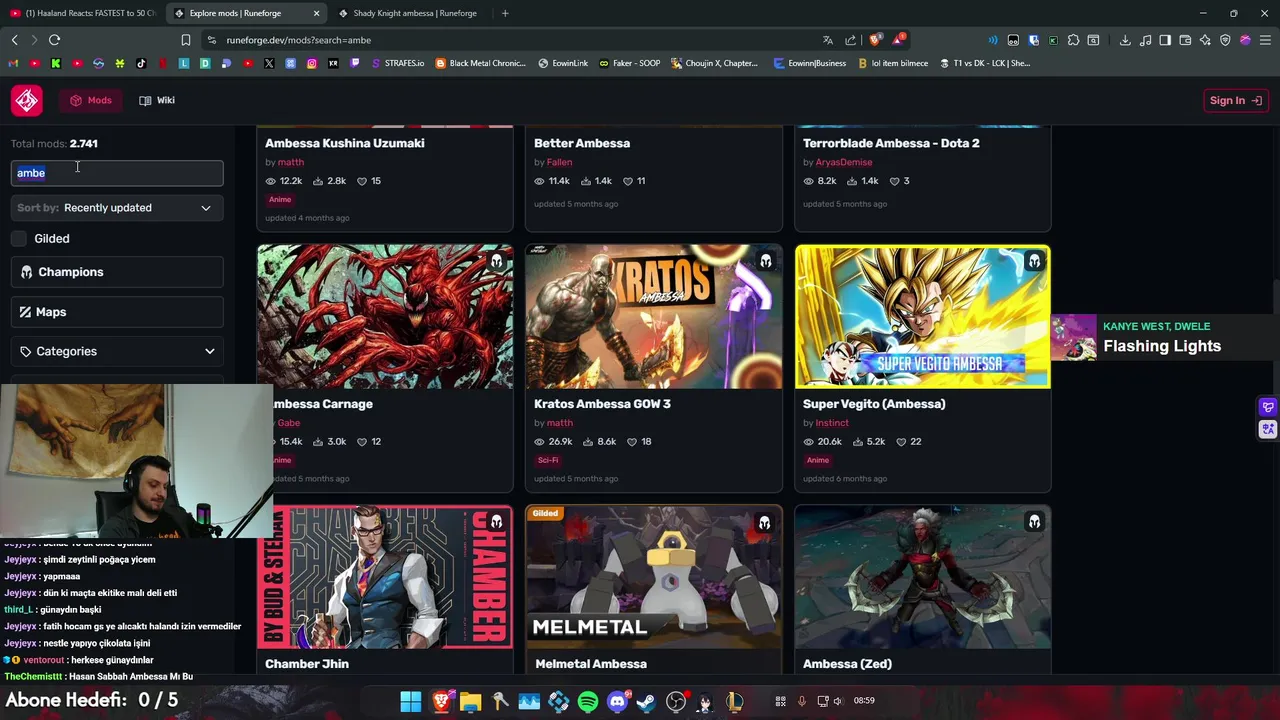This screenshot has width=1280, height=720.
Task: Click the helmet icon on Ambessa (Zed) thumbnail
Action: pyautogui.click(x=1034, y=522)
